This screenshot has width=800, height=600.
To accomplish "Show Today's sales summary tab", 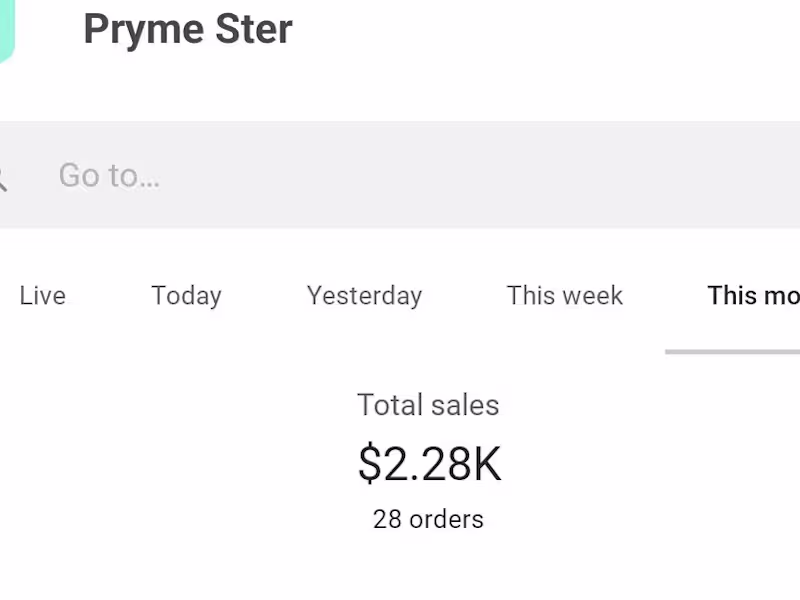I will (186, 296).
